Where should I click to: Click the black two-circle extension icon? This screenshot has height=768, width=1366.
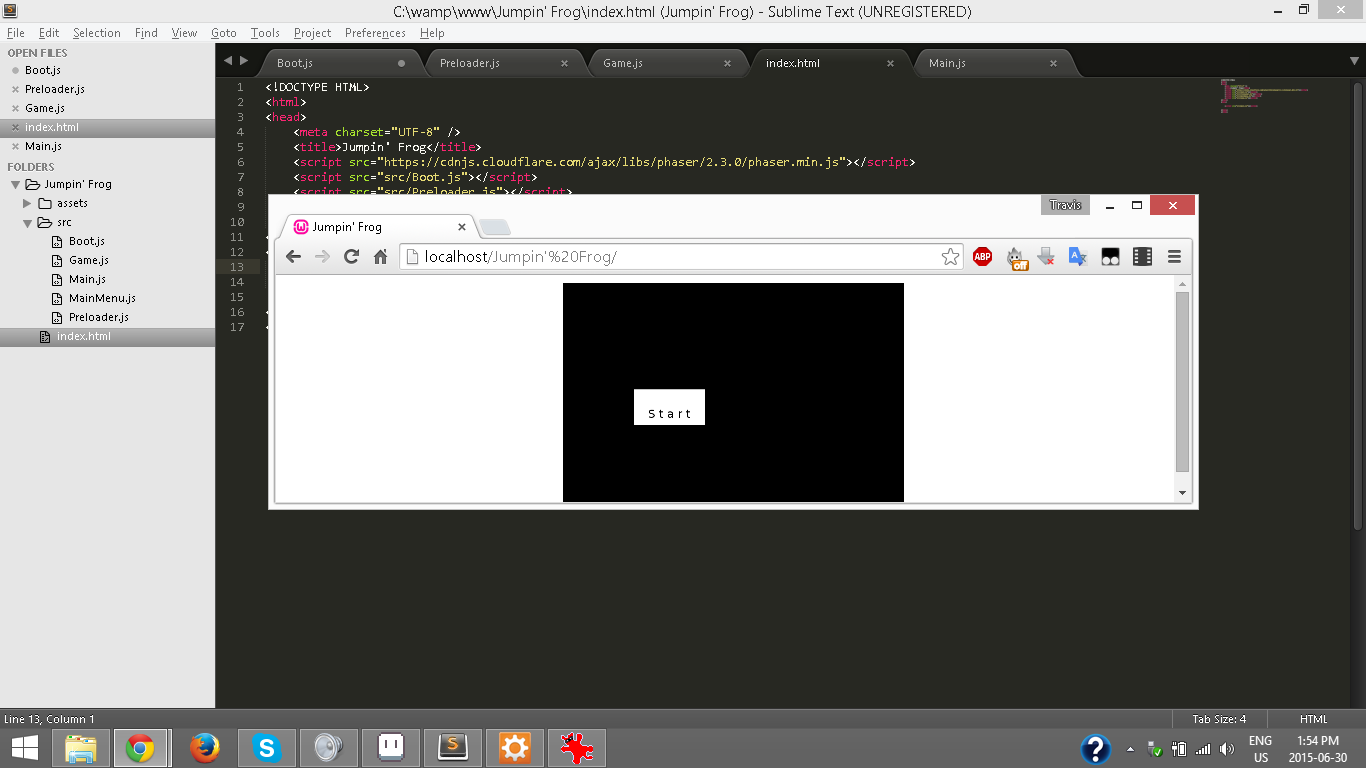(1110, 257)
